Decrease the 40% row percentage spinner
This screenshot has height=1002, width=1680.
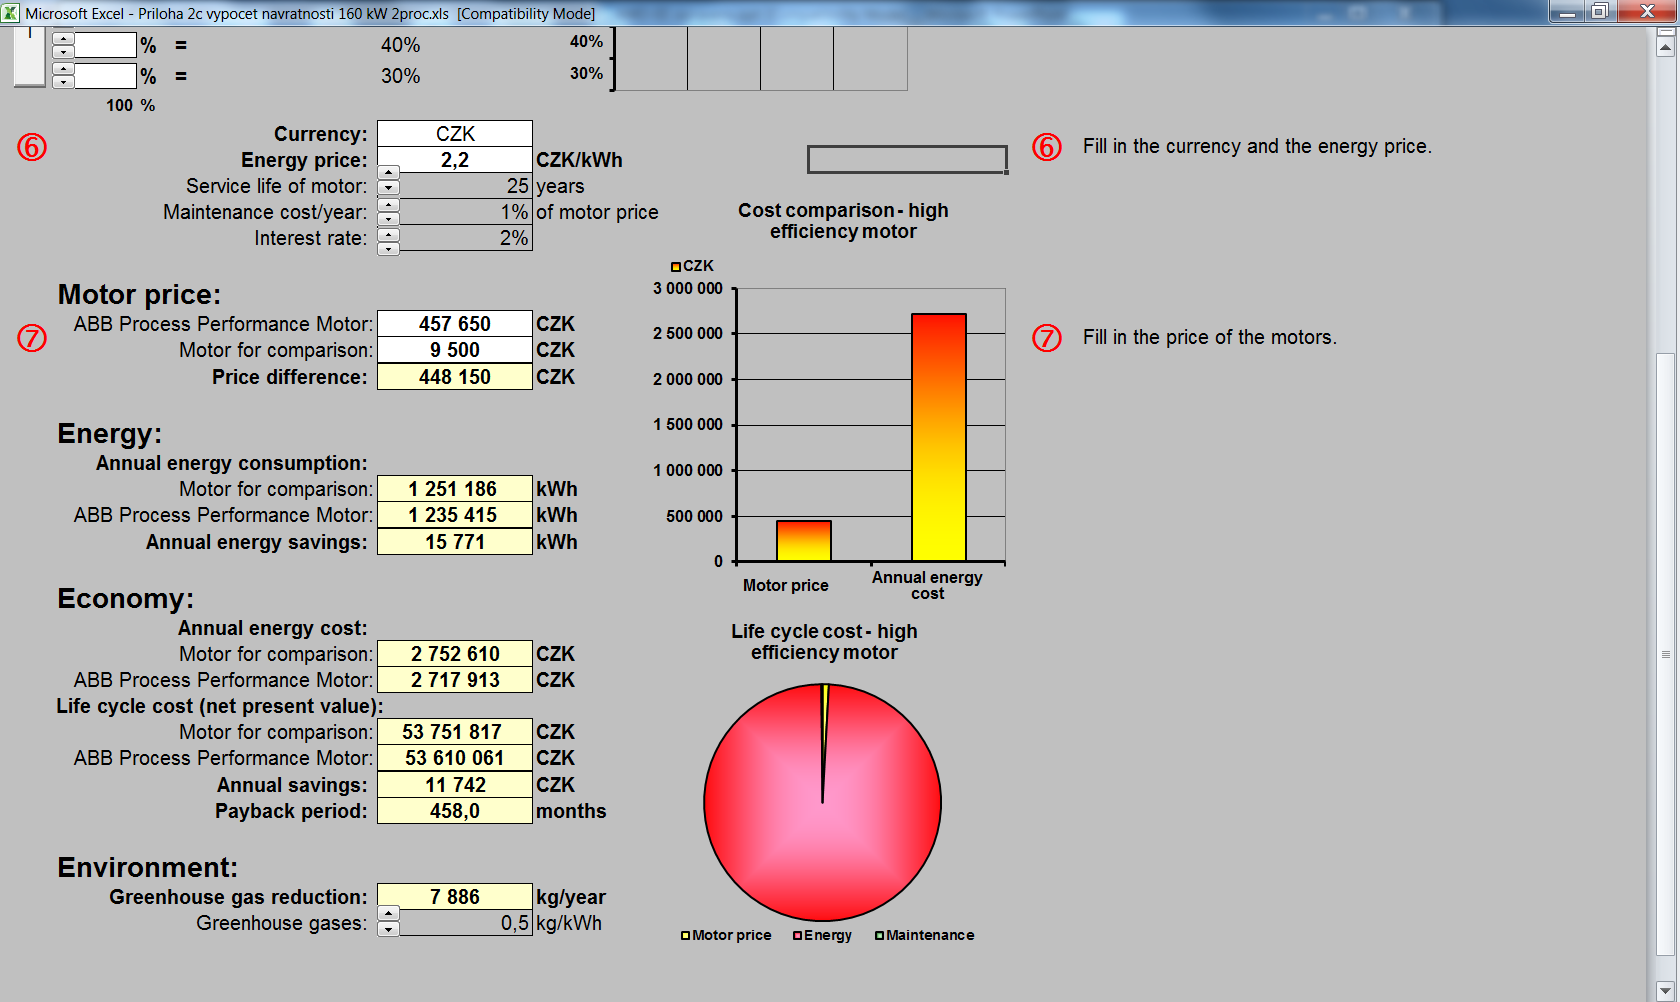tap(63, 51)
